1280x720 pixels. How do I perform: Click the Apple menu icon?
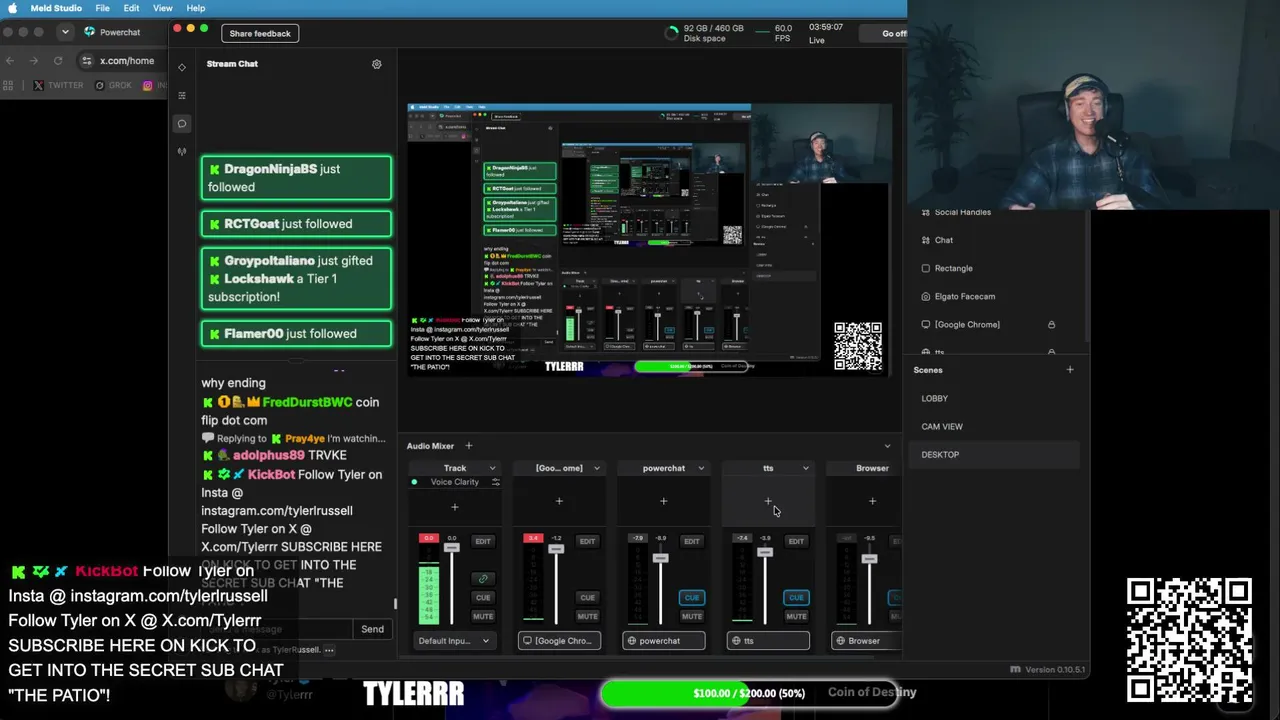tap(13, 8)
